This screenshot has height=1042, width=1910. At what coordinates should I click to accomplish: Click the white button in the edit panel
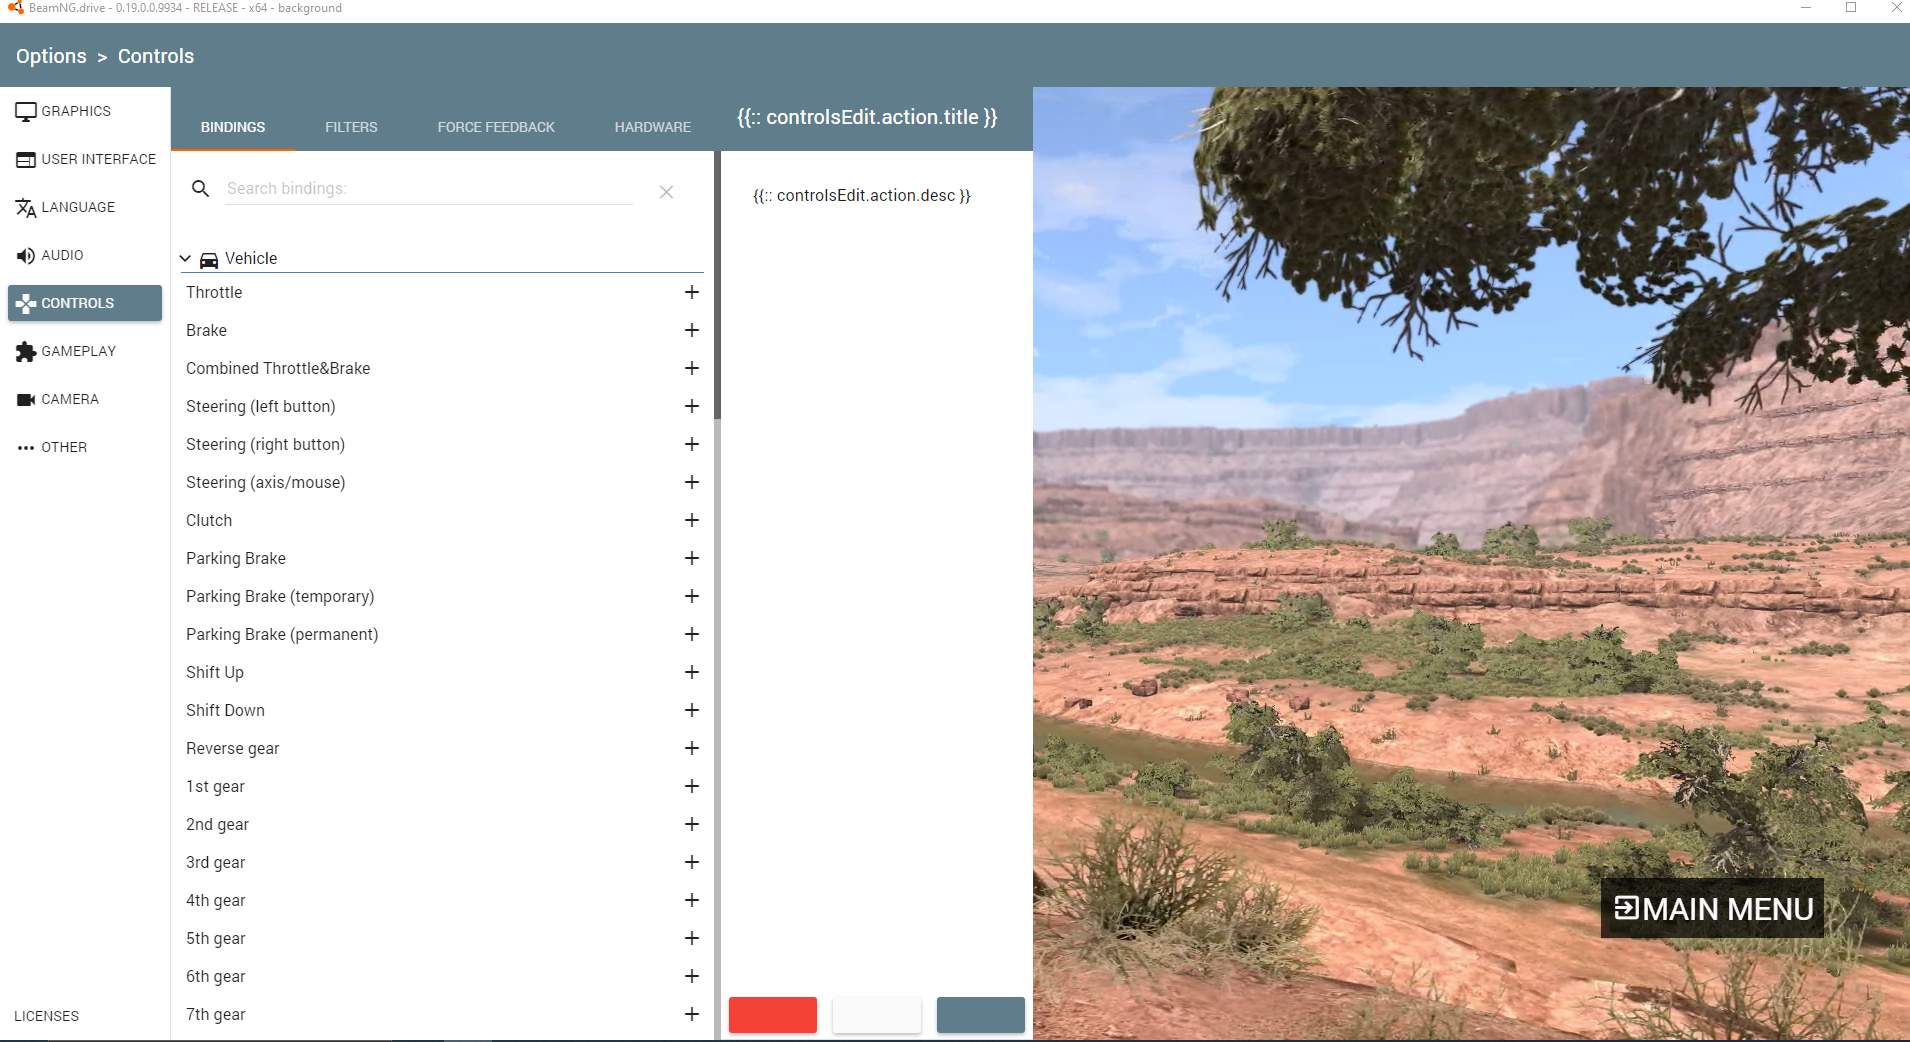(x=877, y=1015)
